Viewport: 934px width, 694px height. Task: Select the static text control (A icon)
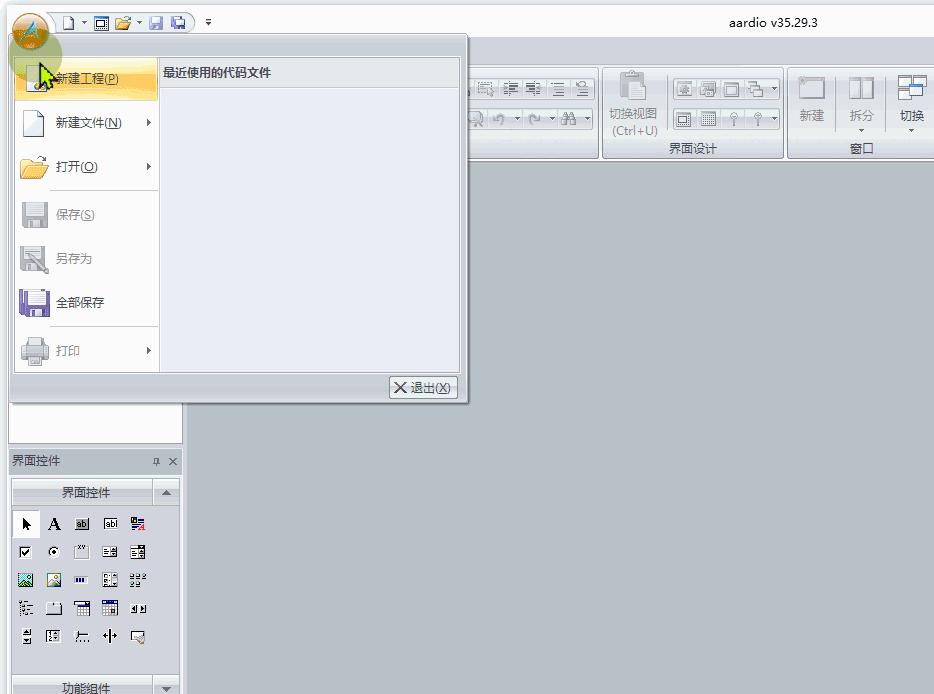click(54, 523)
